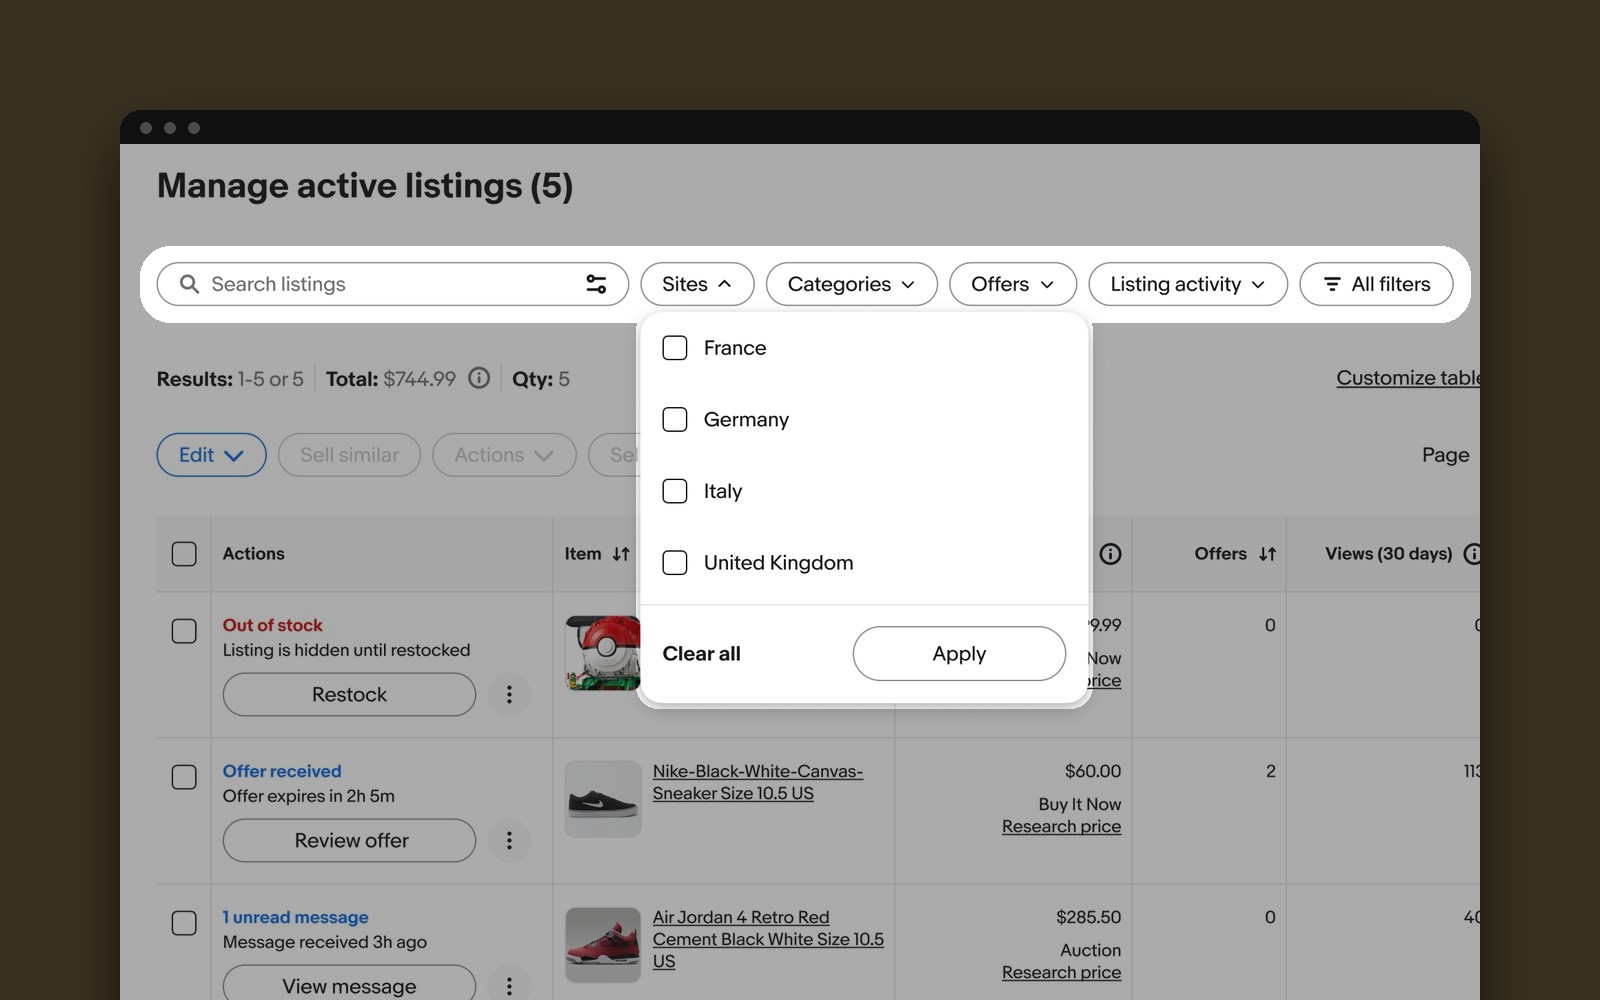This screenshot has width=1600, height=1000.
Task: Open more options beside Review offer
Action: (509, 840)
